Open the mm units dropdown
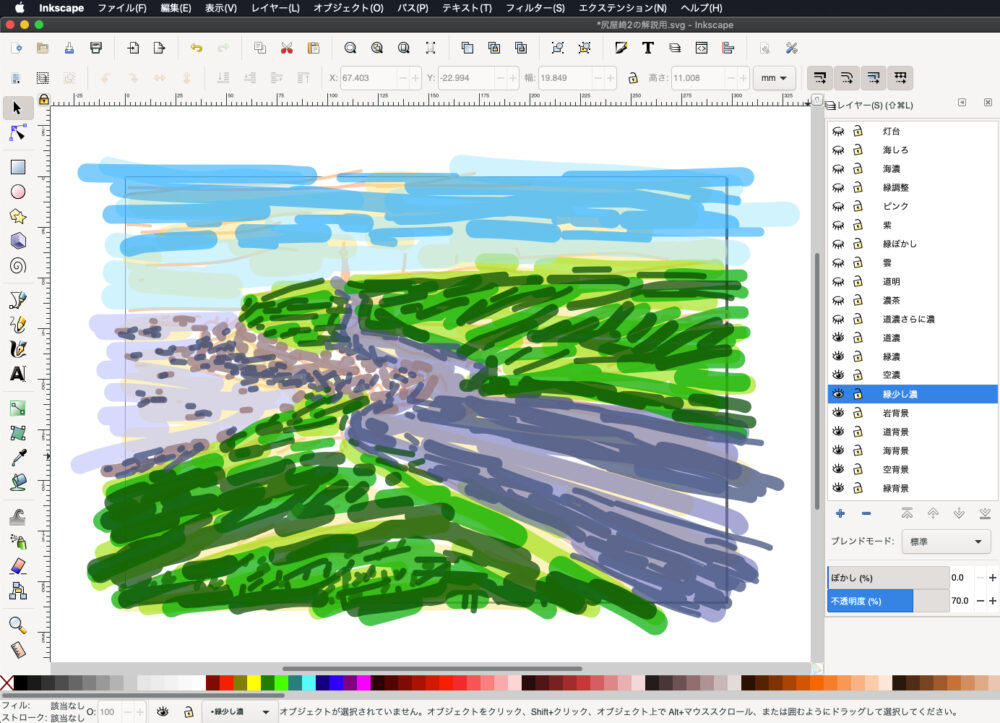 [774, 77]
